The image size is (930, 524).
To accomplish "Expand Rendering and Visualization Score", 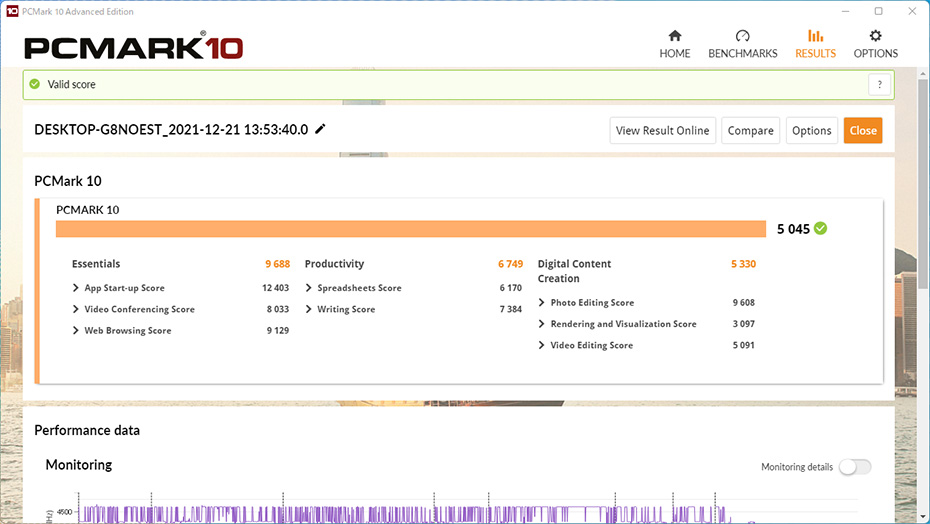I will (x=542, y=324).
